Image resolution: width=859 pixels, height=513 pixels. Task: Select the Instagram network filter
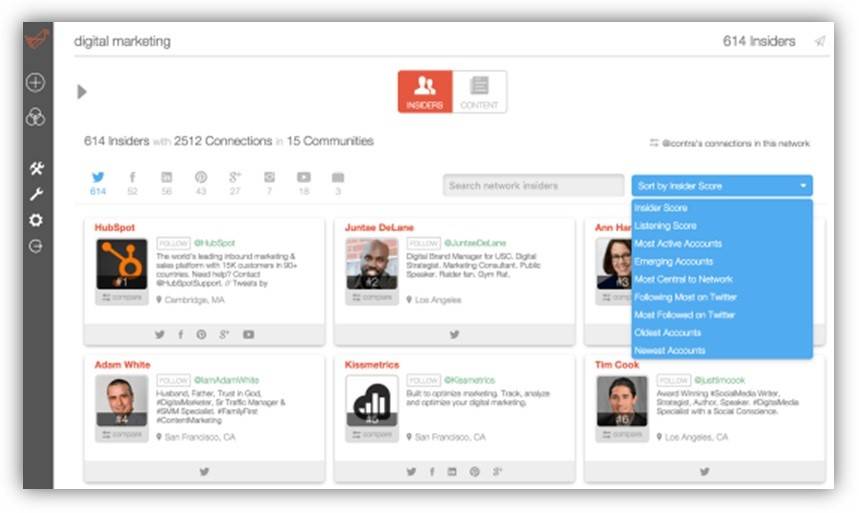coord(270,183)
